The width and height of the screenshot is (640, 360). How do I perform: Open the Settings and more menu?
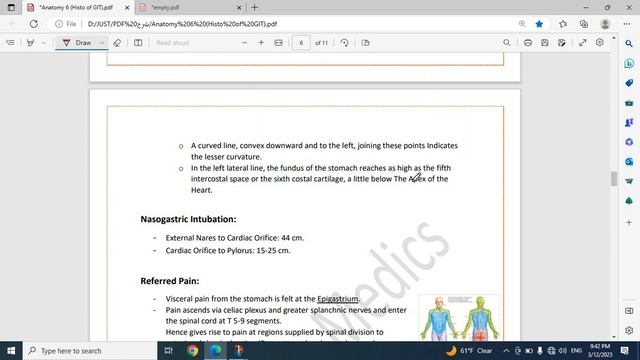[627, 24]
